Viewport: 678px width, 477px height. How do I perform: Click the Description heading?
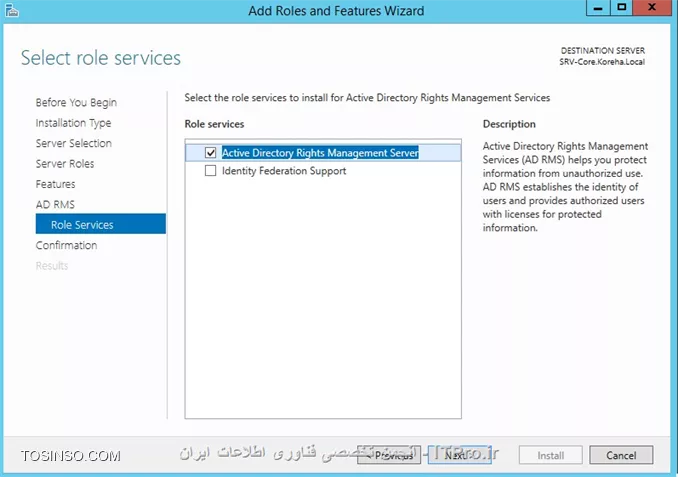pos(509,124)
